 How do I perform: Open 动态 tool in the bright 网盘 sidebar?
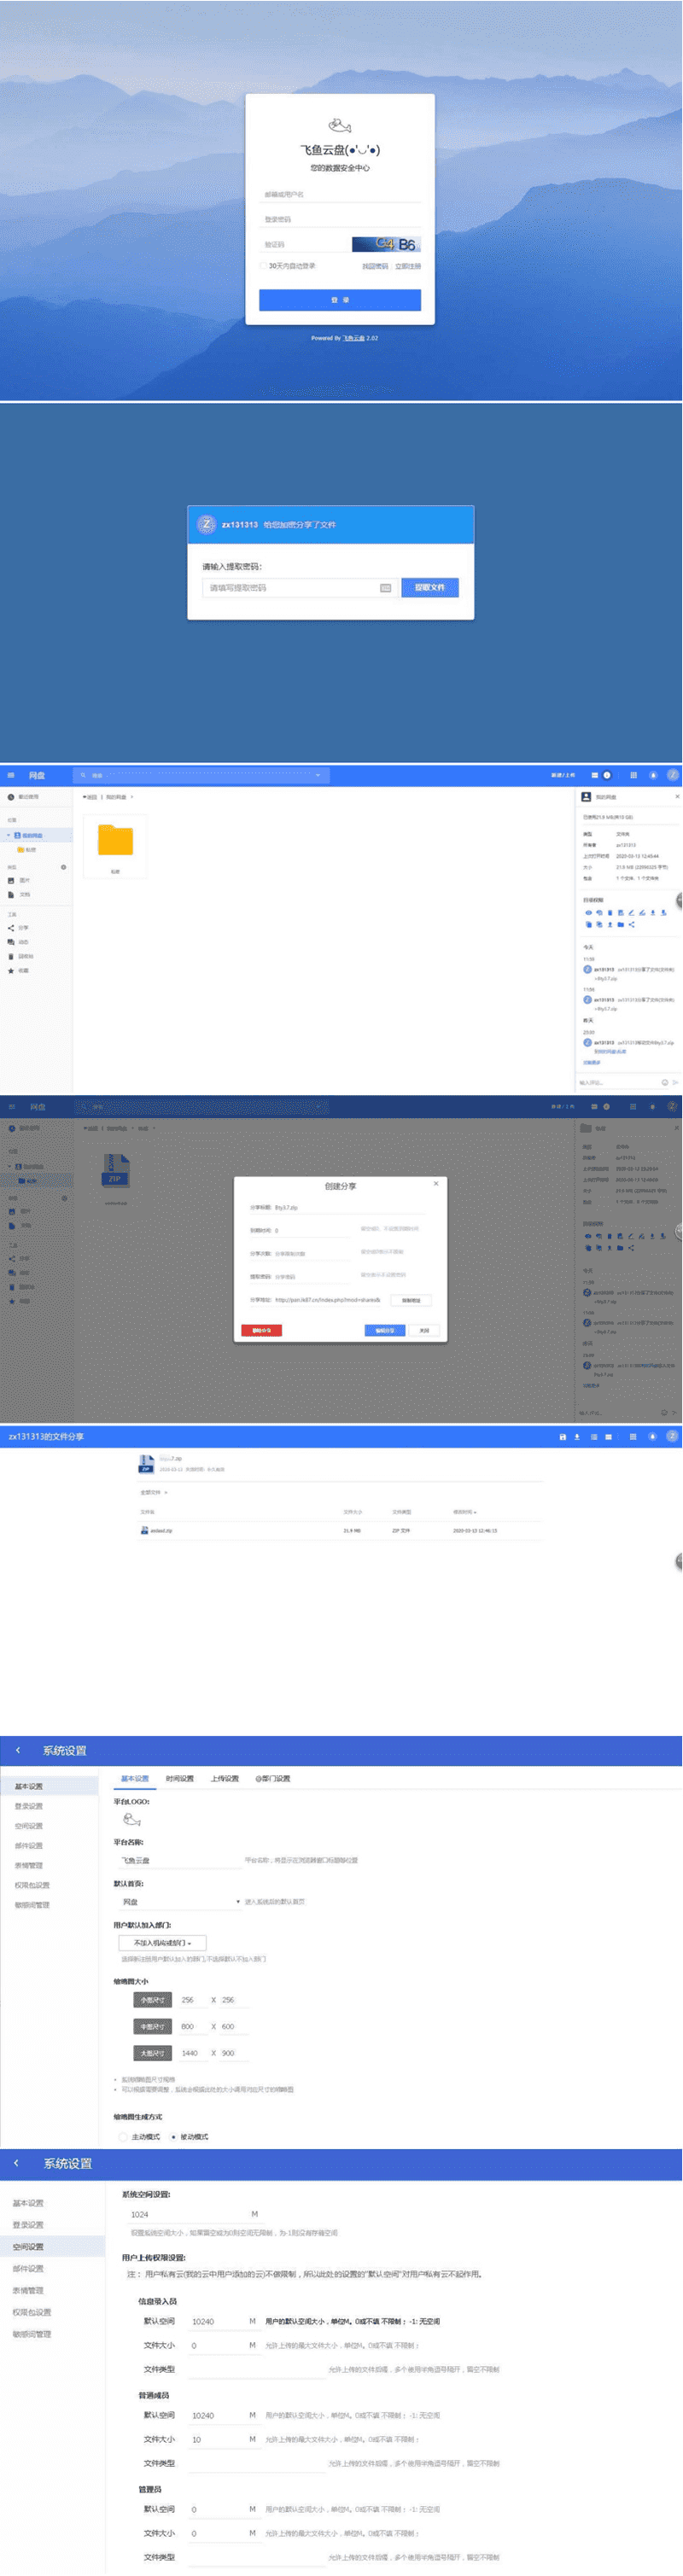pyautogui.click(x=19, y=942)
